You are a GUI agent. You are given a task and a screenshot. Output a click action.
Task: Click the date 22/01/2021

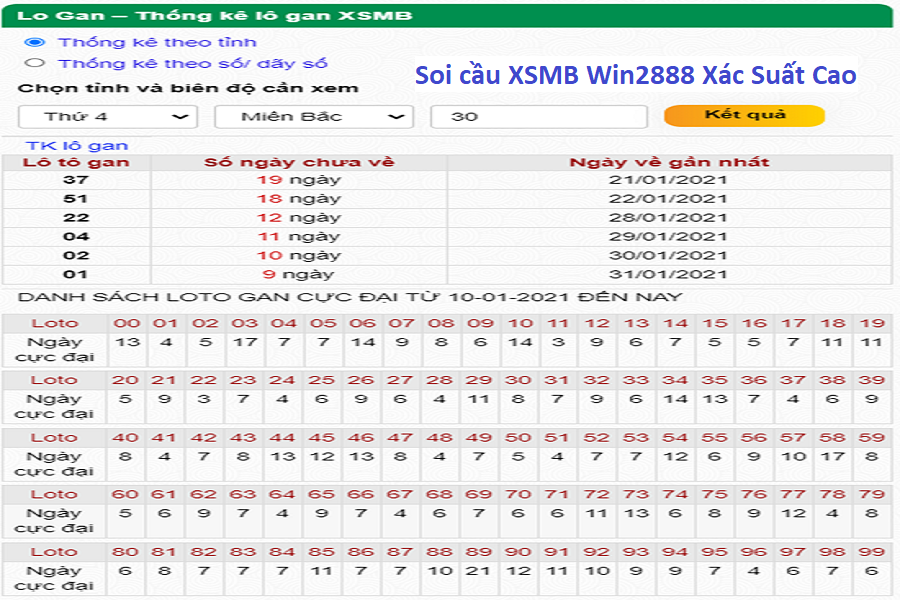click(x=669, y=199)
